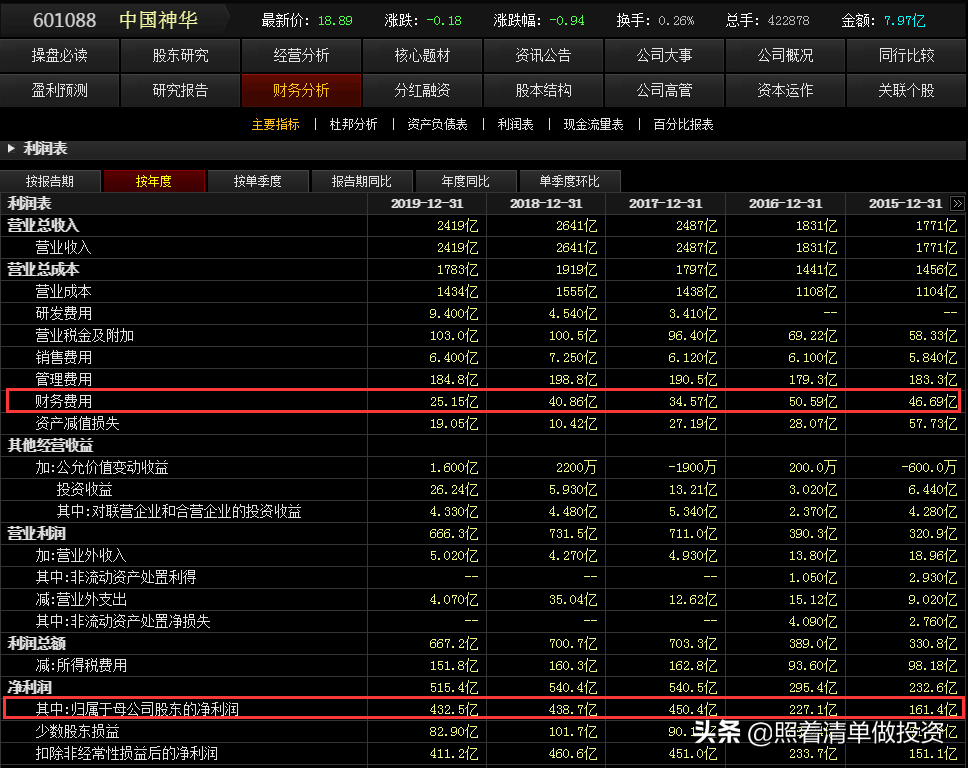Jump to 杜邦分析 section
The width and height of the screenshot is (968, 768).
coord(353,125)
